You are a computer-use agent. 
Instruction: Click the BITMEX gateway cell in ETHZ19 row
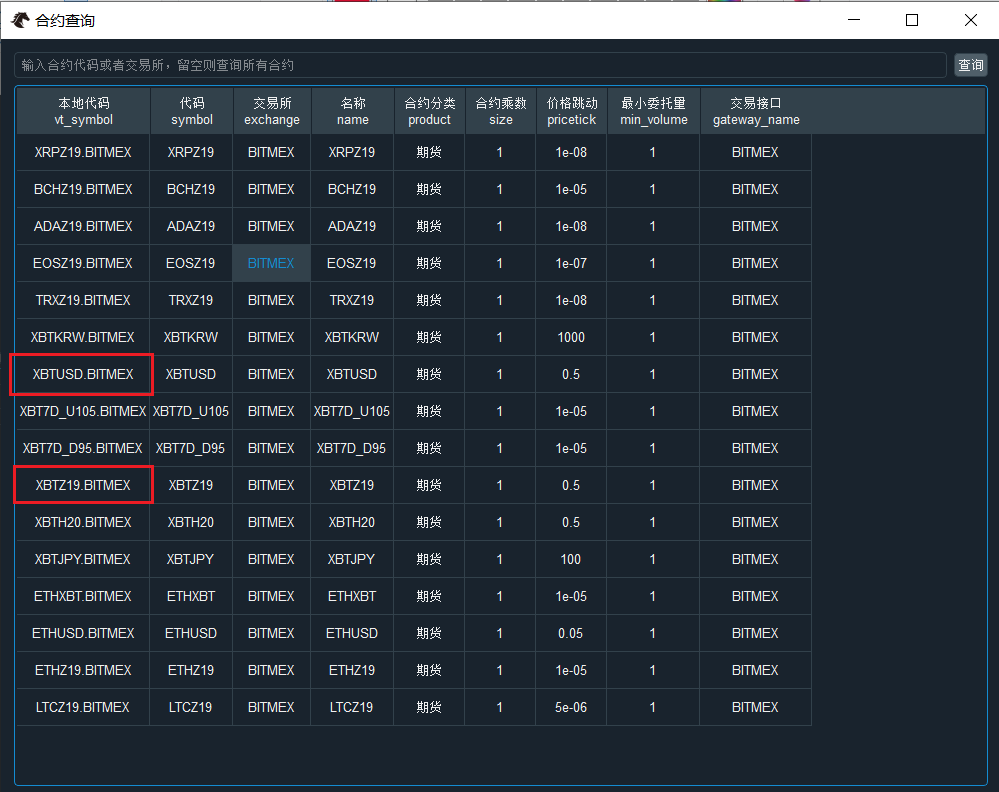(x=755, y=670)
